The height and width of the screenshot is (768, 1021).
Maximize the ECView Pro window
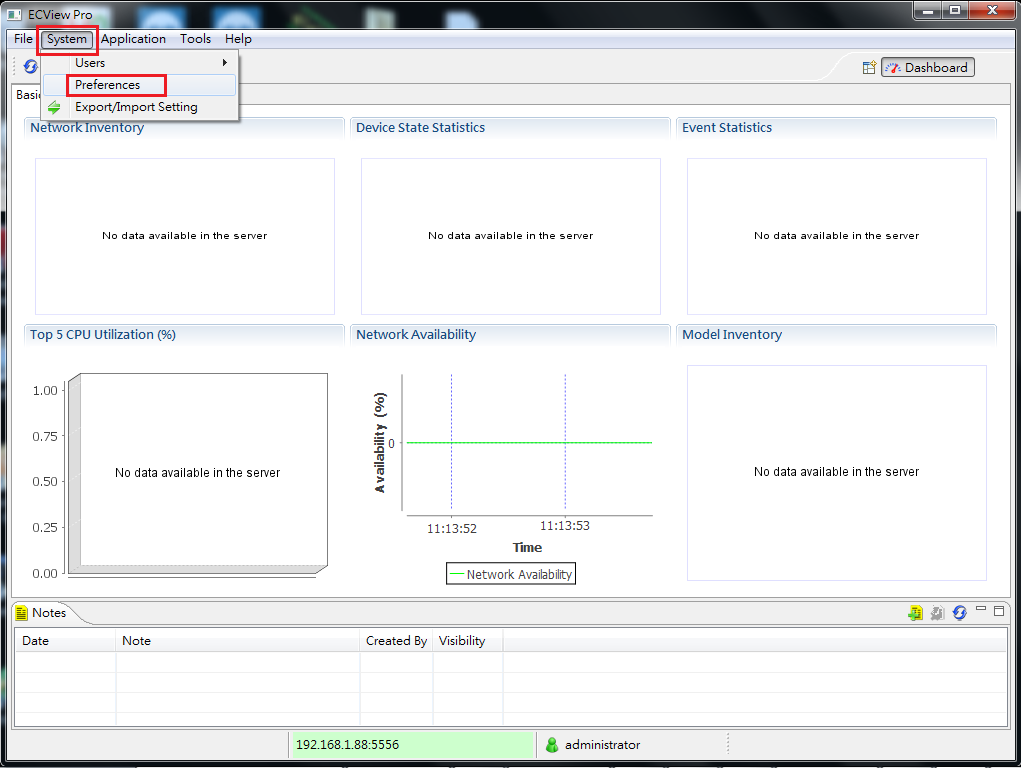tap(955, 10)
